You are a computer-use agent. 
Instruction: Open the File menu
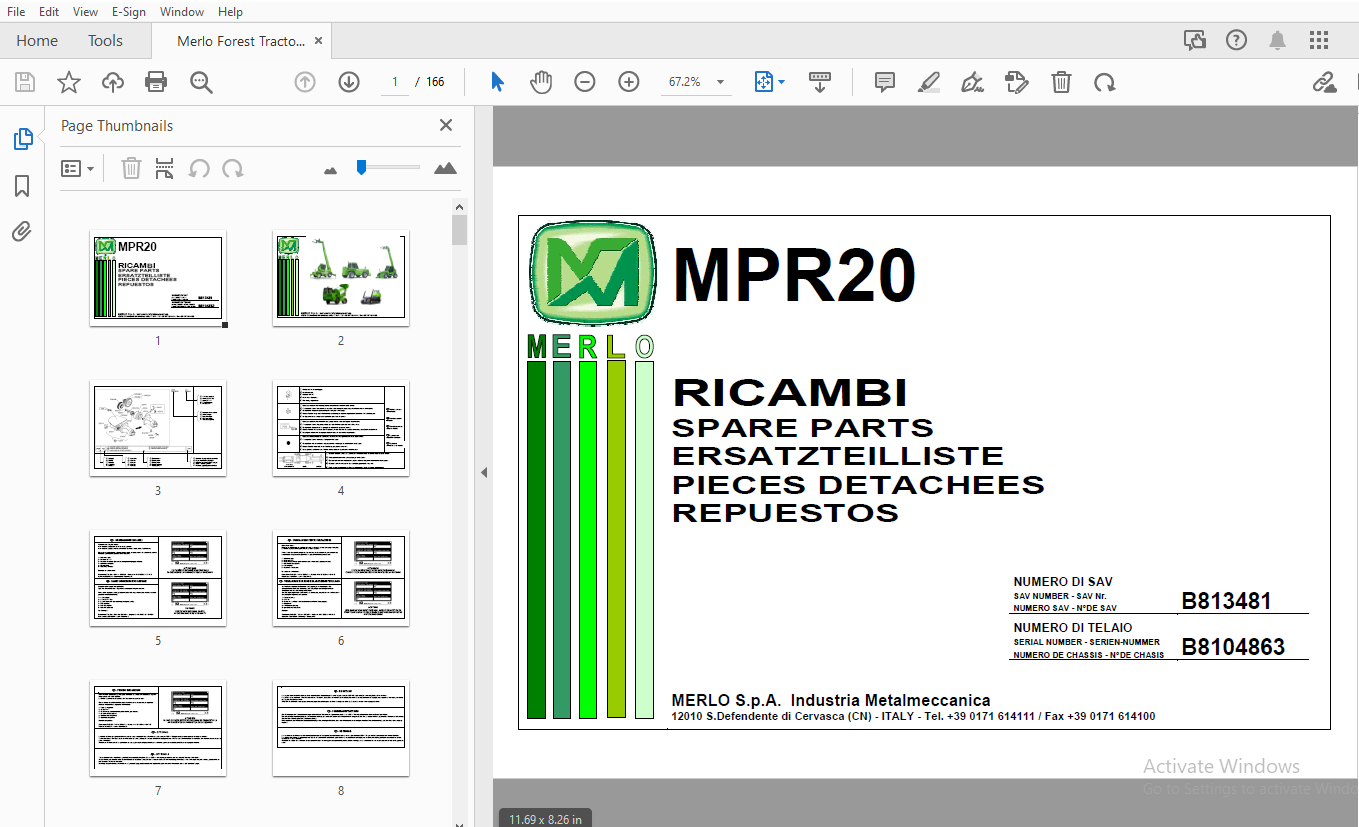pos(16,12)
